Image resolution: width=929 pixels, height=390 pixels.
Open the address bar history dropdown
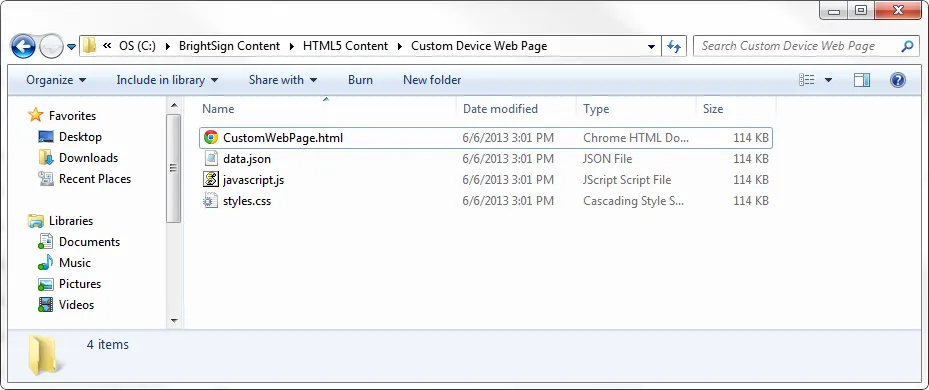point(651,46)
